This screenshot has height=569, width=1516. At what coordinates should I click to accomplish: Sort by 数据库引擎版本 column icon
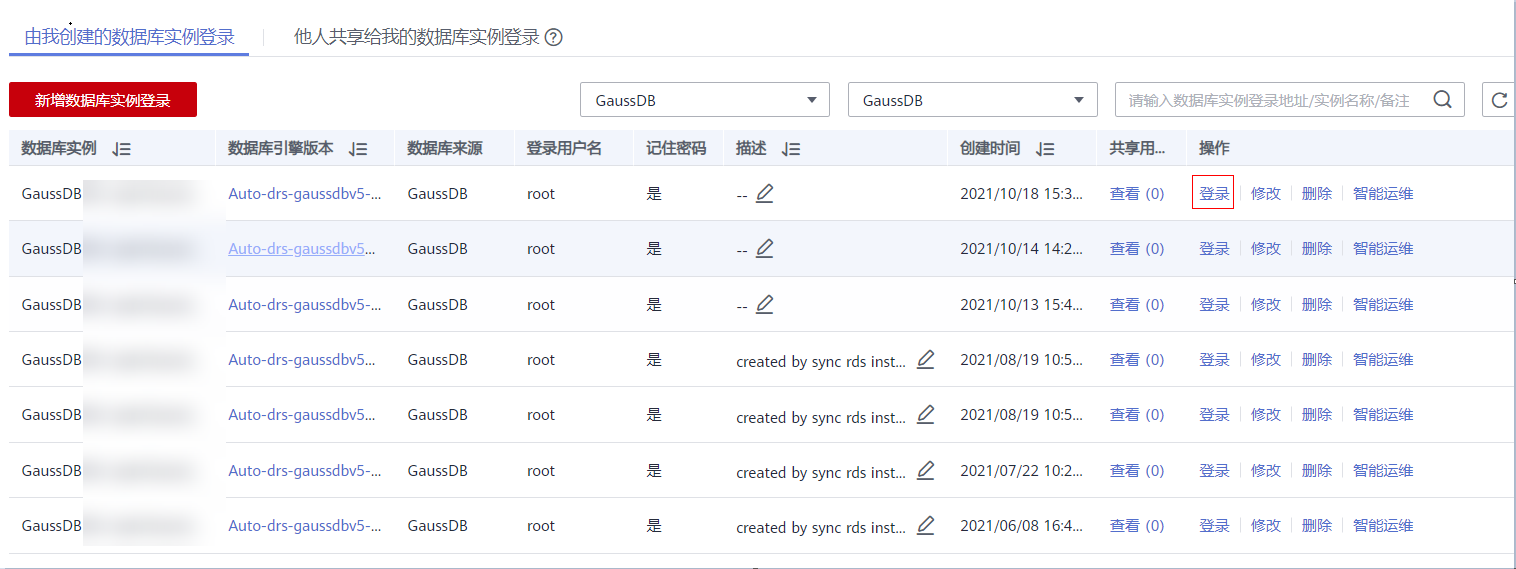[358, 149]
